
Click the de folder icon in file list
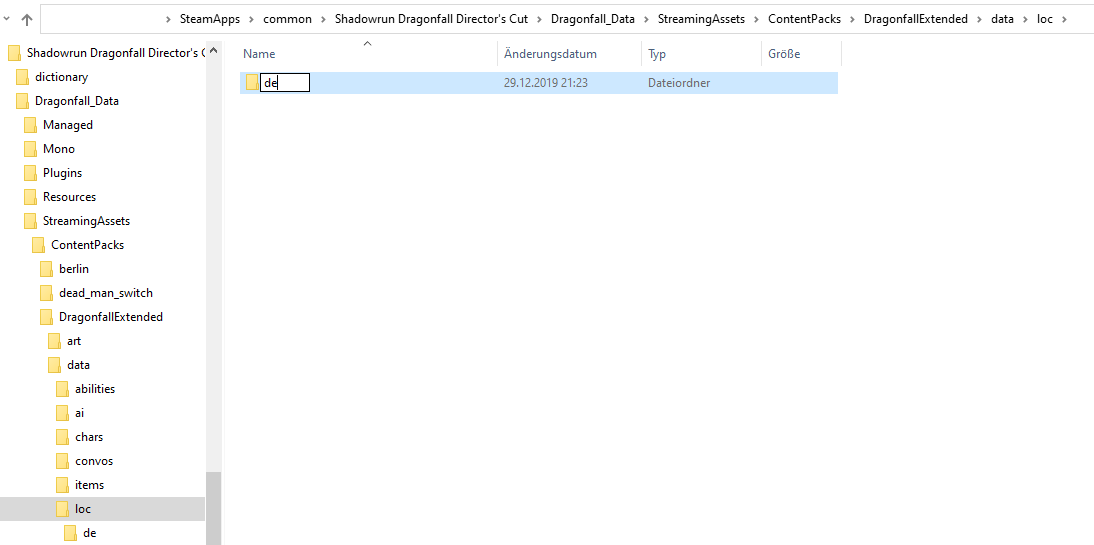coord(252,83)
